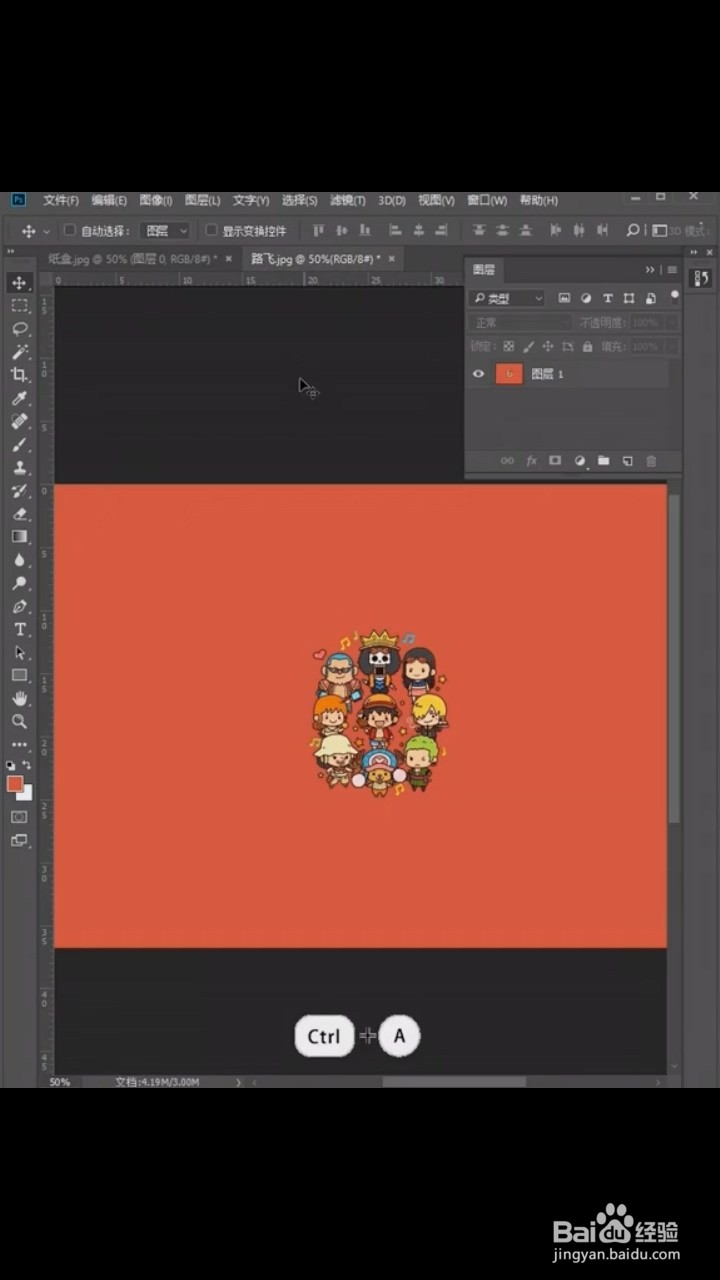The height and width of the screenshot is (1280, 720).
Task: Toggle lock position
Action: [x=547, y=347]
